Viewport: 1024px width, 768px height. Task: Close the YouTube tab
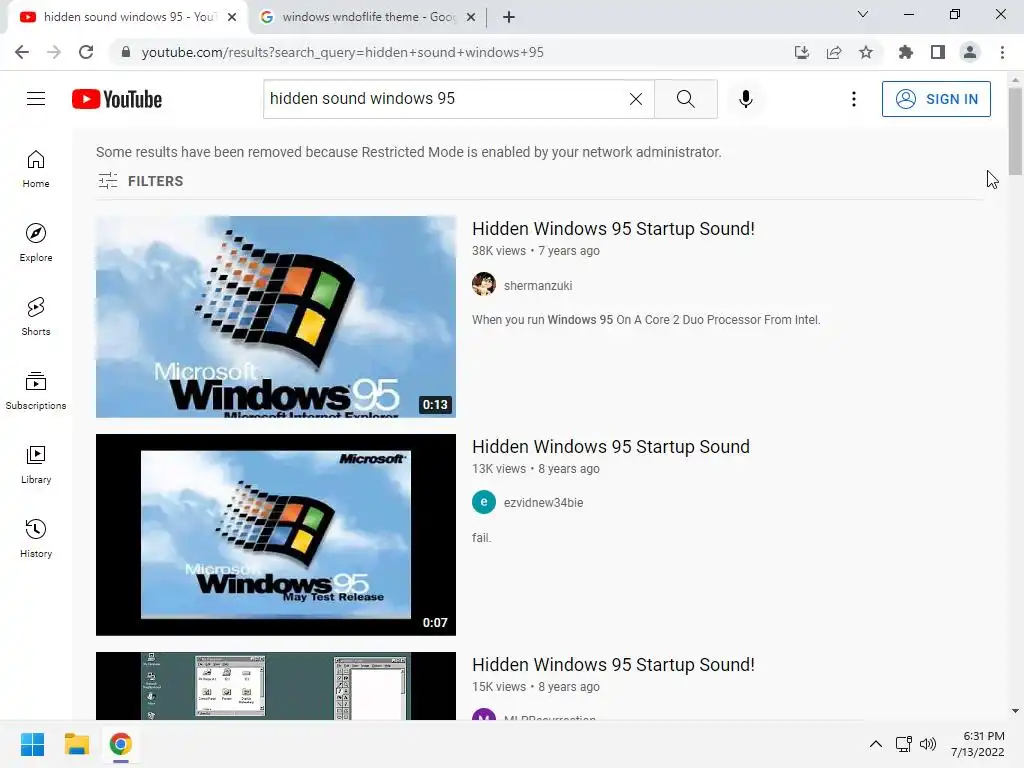(x=232, y=17)
